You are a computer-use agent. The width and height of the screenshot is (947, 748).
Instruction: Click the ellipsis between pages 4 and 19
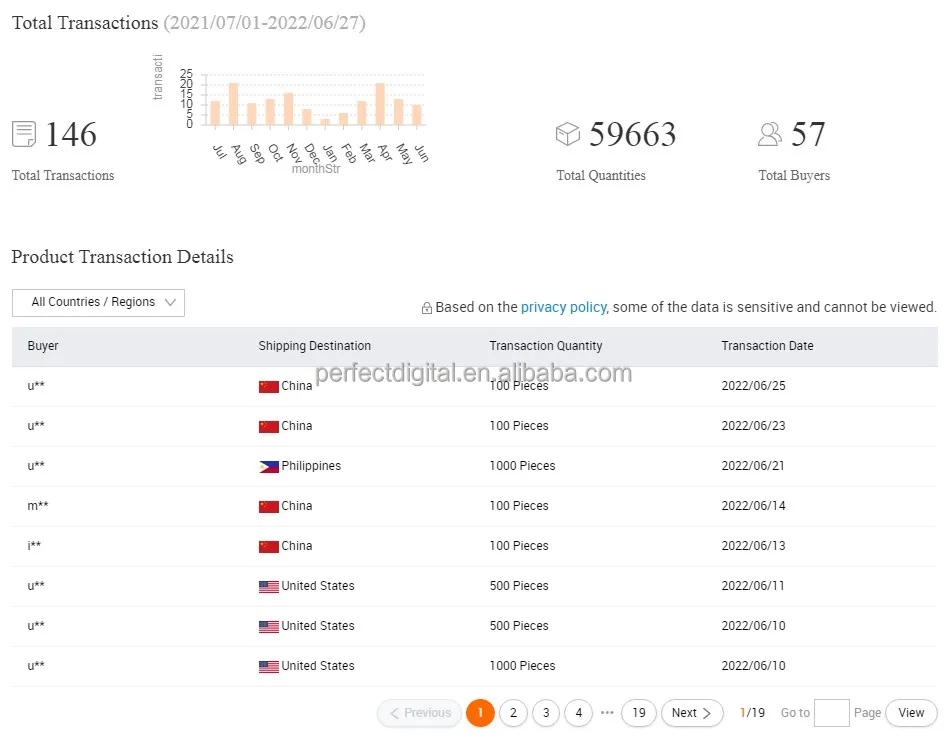607,713
